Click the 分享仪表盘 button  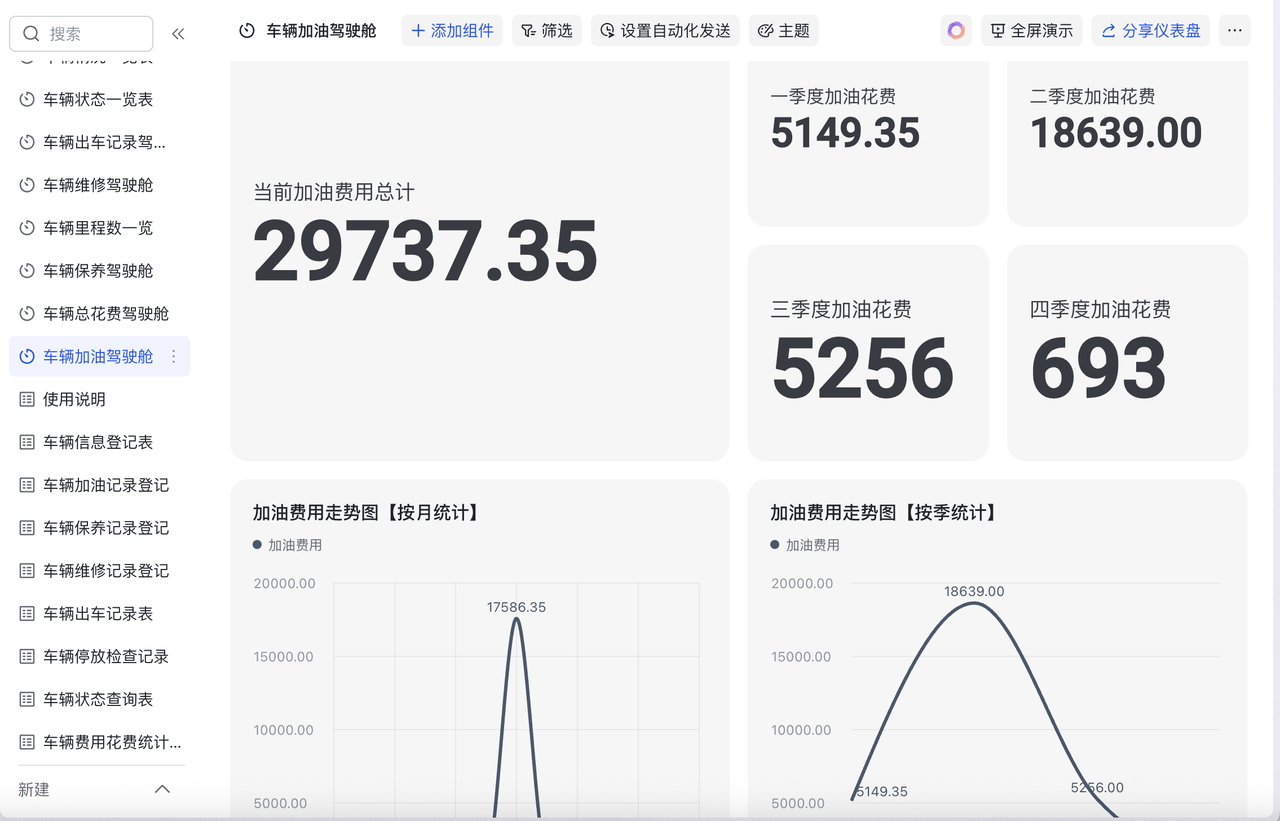(1150, 31)
